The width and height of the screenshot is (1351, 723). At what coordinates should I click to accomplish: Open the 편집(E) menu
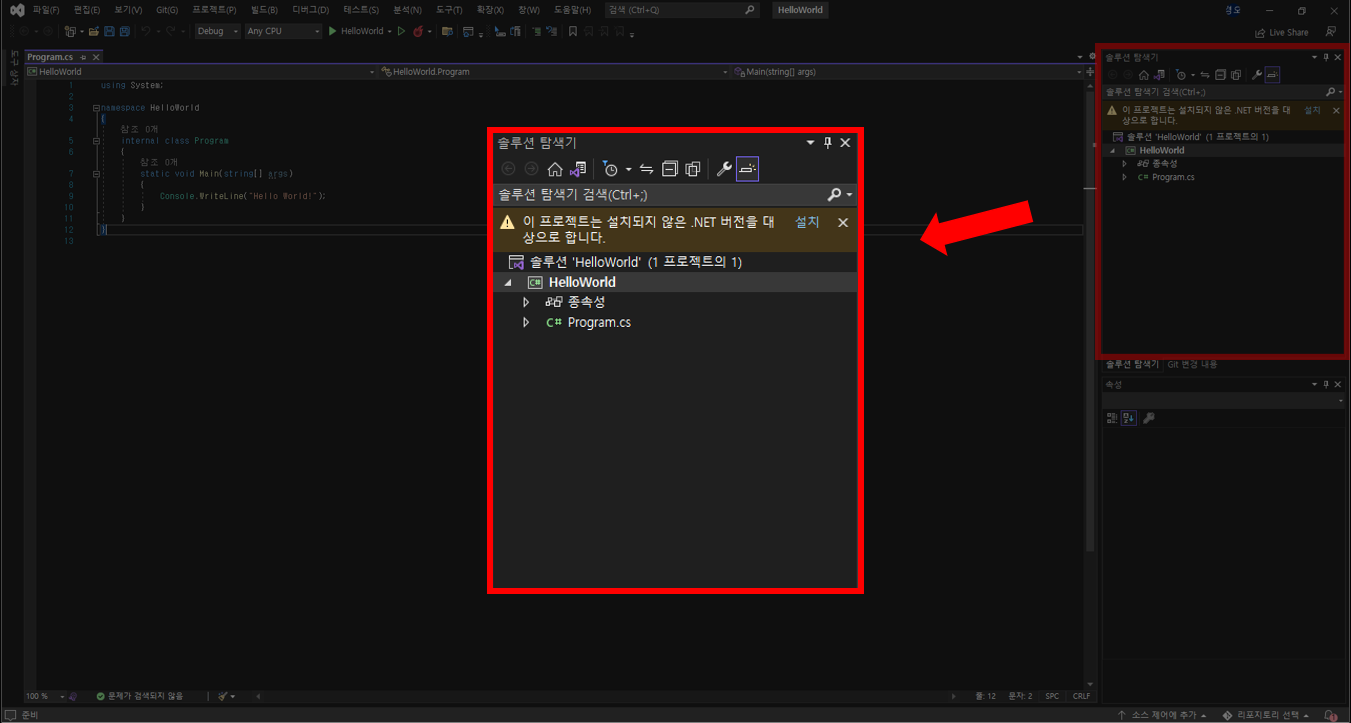(87, 10)
